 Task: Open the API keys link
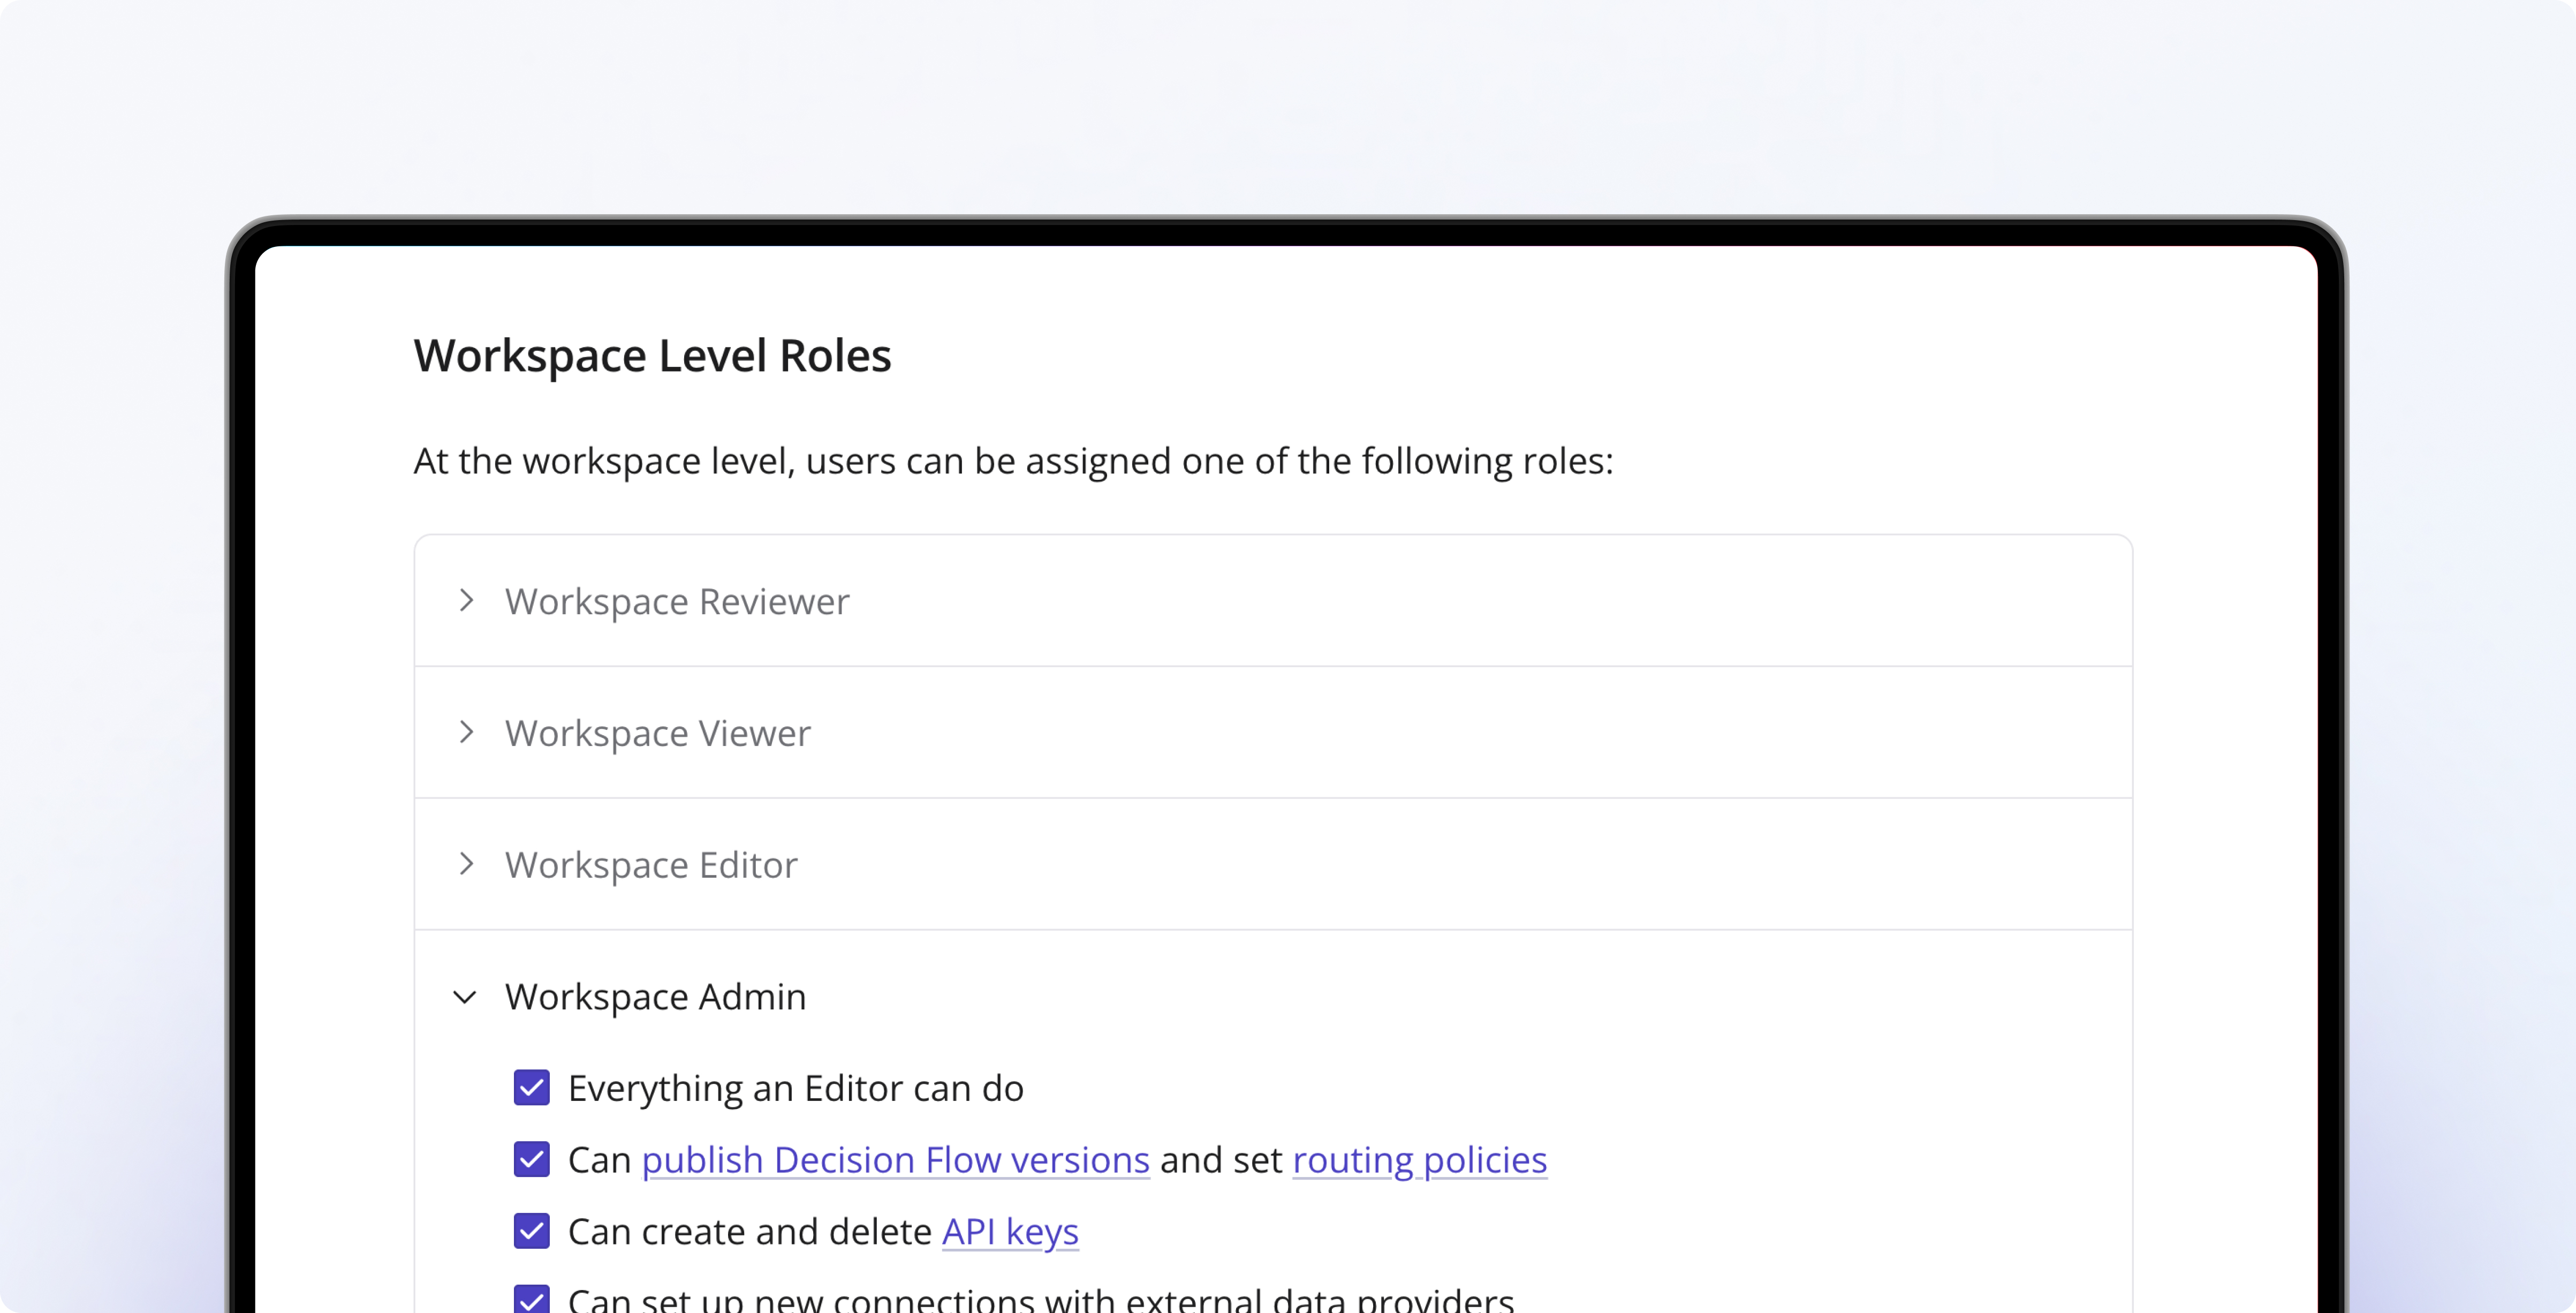point(1010,1231)
